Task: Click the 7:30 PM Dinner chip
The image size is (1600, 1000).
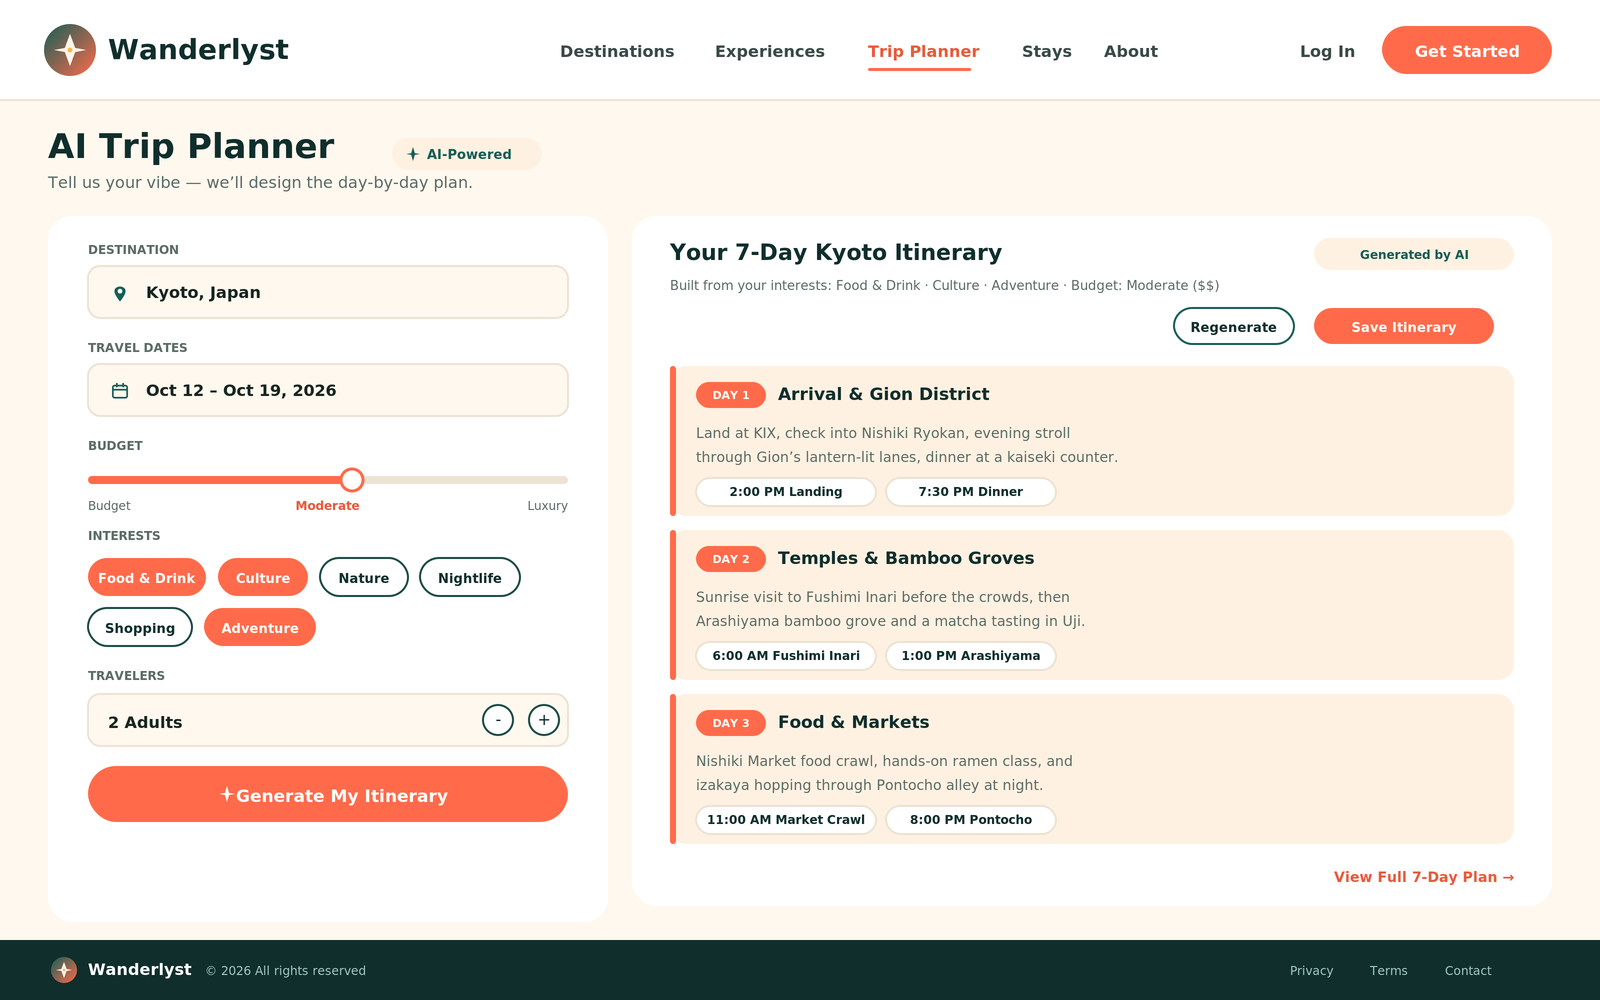Action: pyautogui.click(x=971, y=492)
